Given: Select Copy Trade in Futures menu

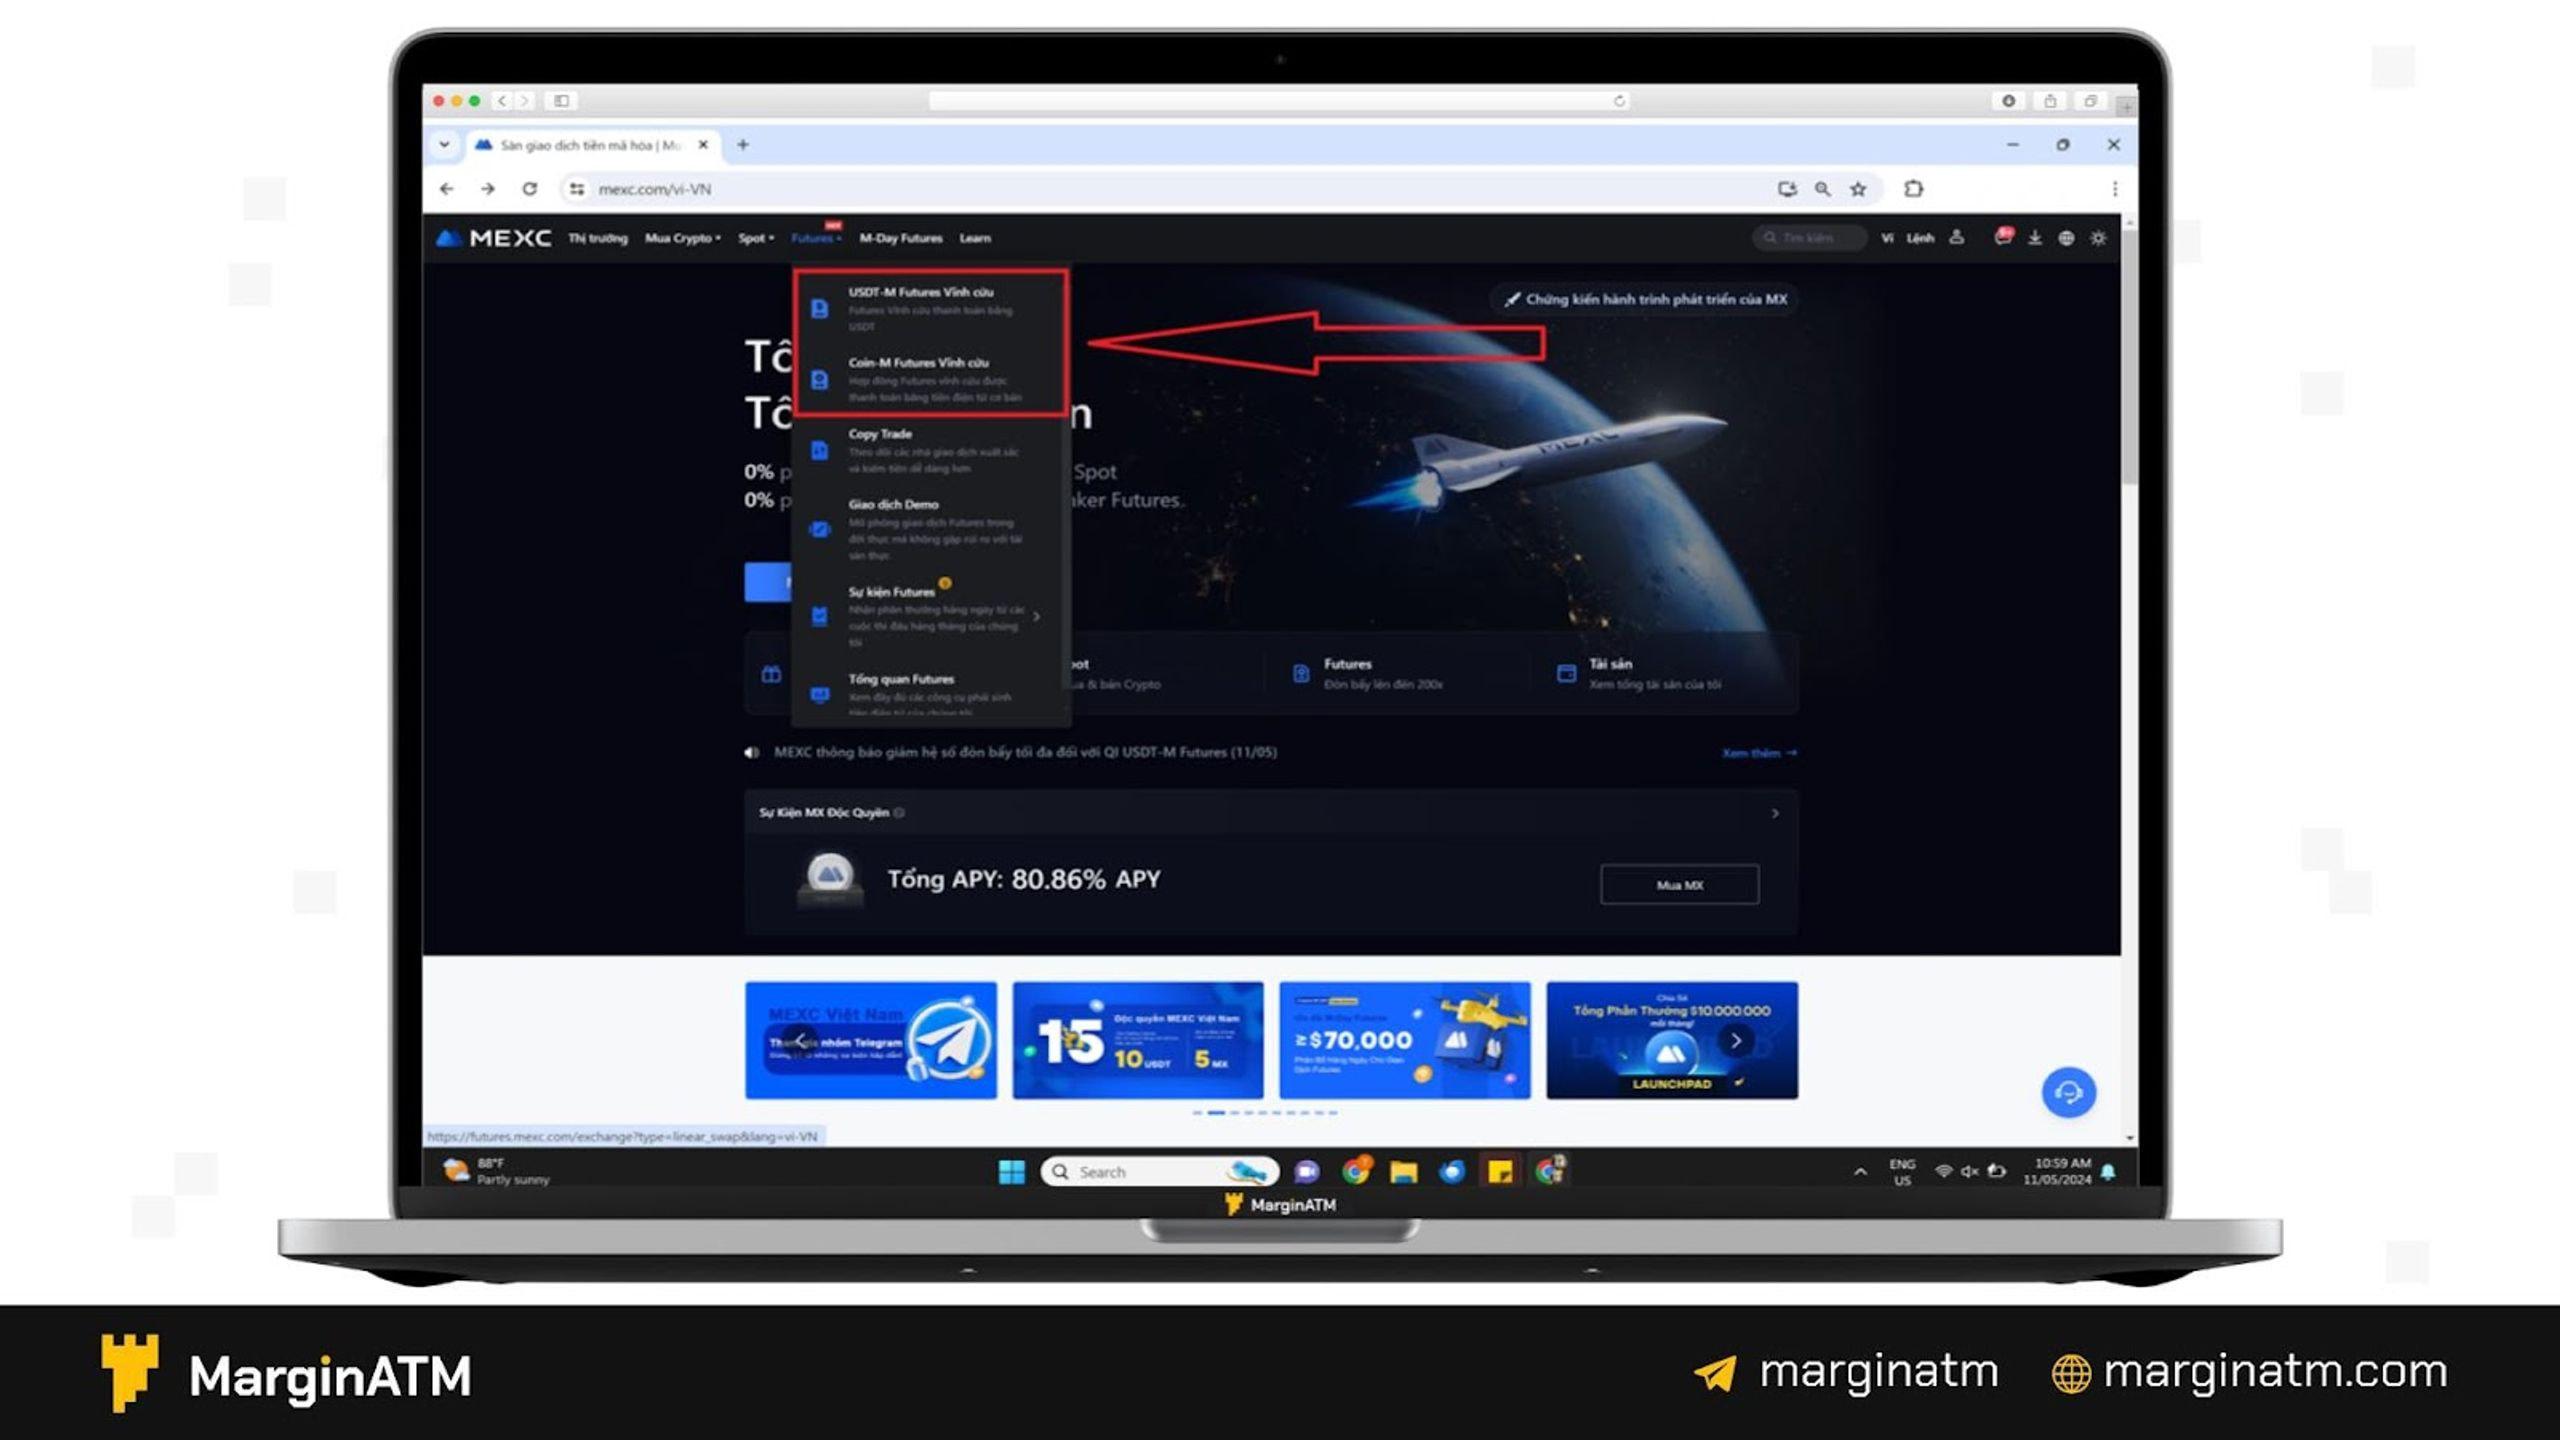Looking at the screenshot, I should 931,450.
